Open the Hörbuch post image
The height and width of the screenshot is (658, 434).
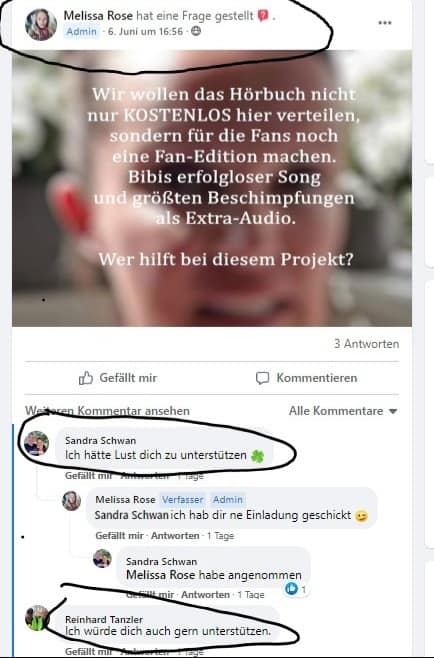coord(212,188)
